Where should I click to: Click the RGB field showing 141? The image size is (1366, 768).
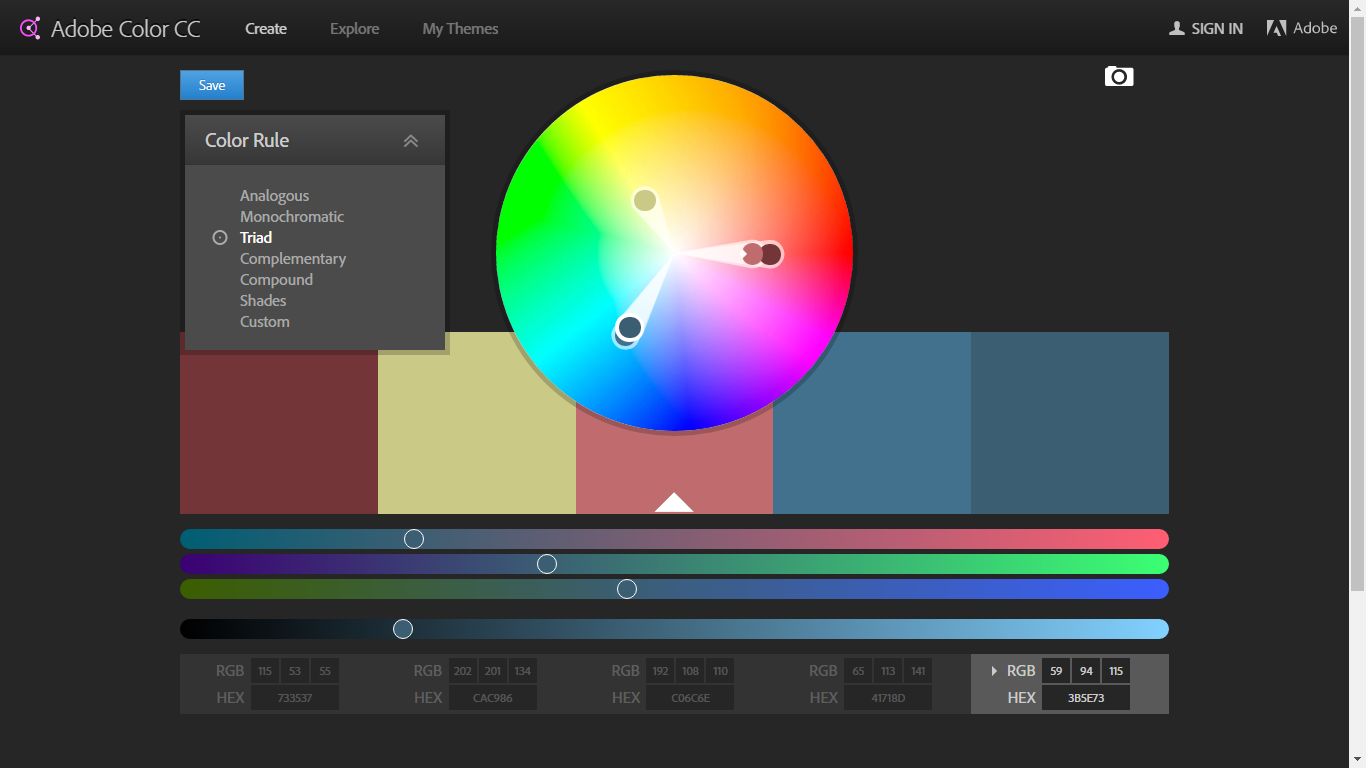coord(918,671)
